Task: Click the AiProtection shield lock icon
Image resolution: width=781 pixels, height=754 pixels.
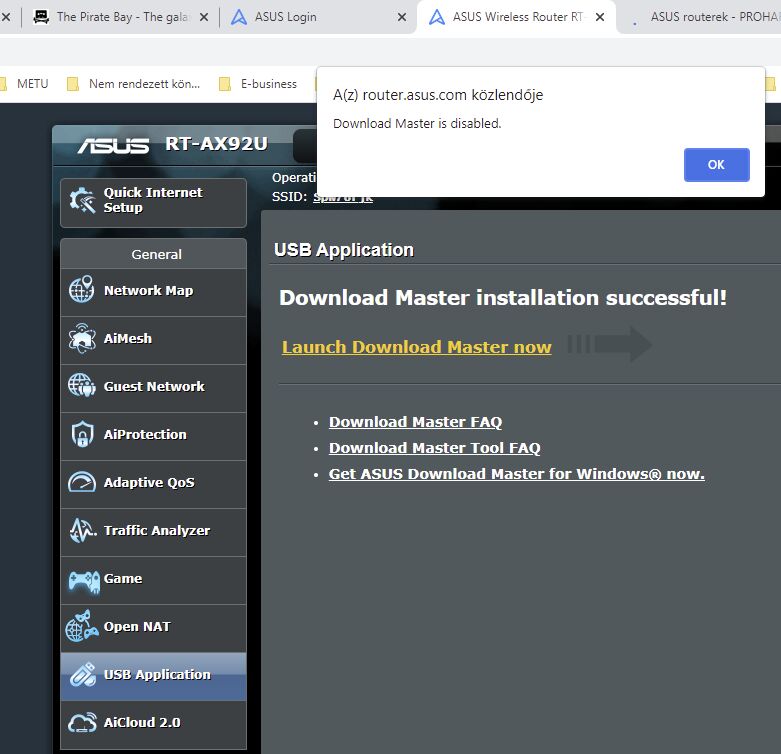Action: [x=82, y=434]
